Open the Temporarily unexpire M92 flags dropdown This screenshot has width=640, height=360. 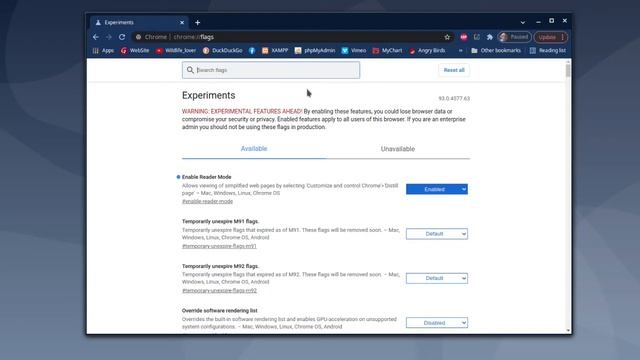click(437, 278)
